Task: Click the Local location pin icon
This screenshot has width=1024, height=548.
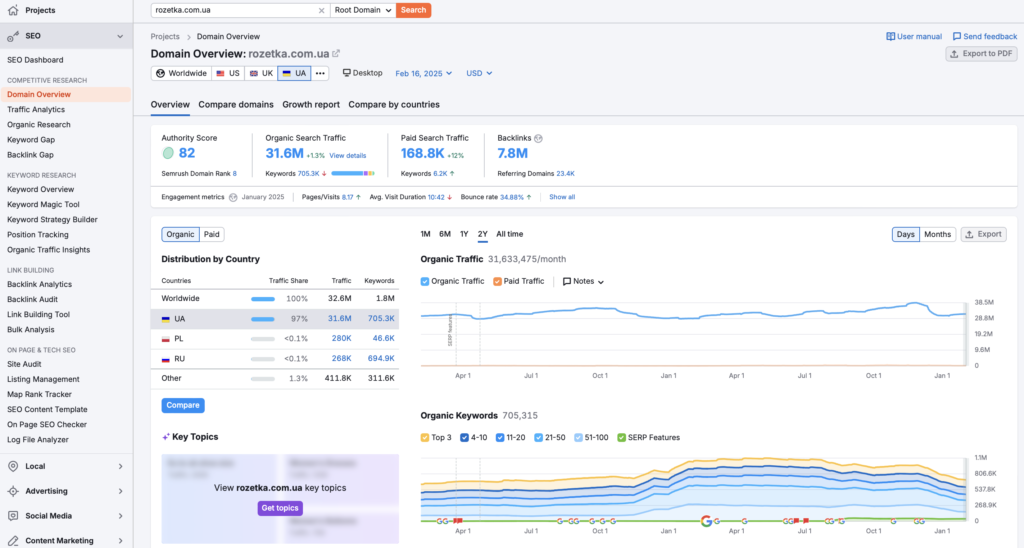Action: (13, 466)
